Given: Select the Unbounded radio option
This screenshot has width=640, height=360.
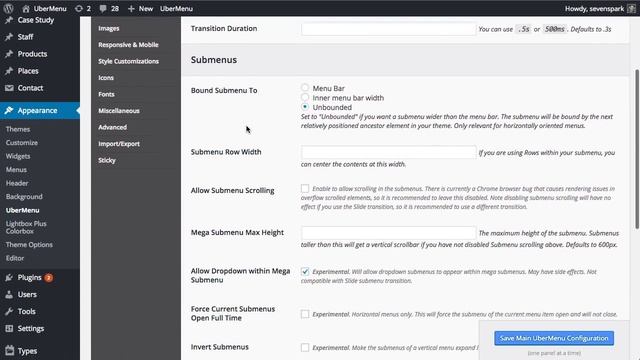Looking at the screenshot, I should point(305,107).
